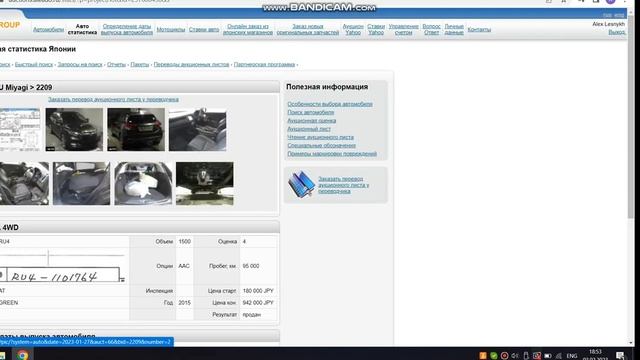This screenshot has height=360, width=640.
Task: Open Аукционная оценка link
Action: tap(312, 121)
